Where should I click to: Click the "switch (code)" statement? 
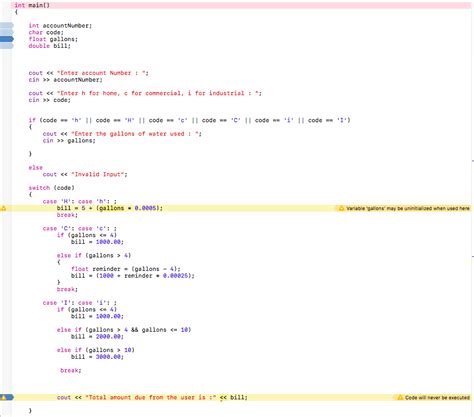click(x=51, y=188)
